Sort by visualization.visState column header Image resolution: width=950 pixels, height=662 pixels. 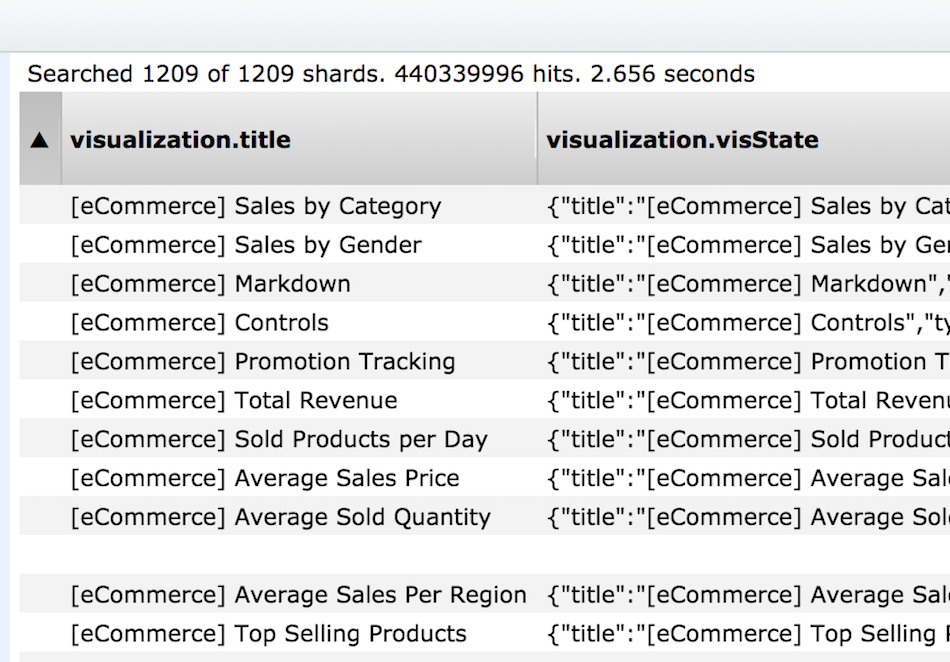(x=683, y=140)
